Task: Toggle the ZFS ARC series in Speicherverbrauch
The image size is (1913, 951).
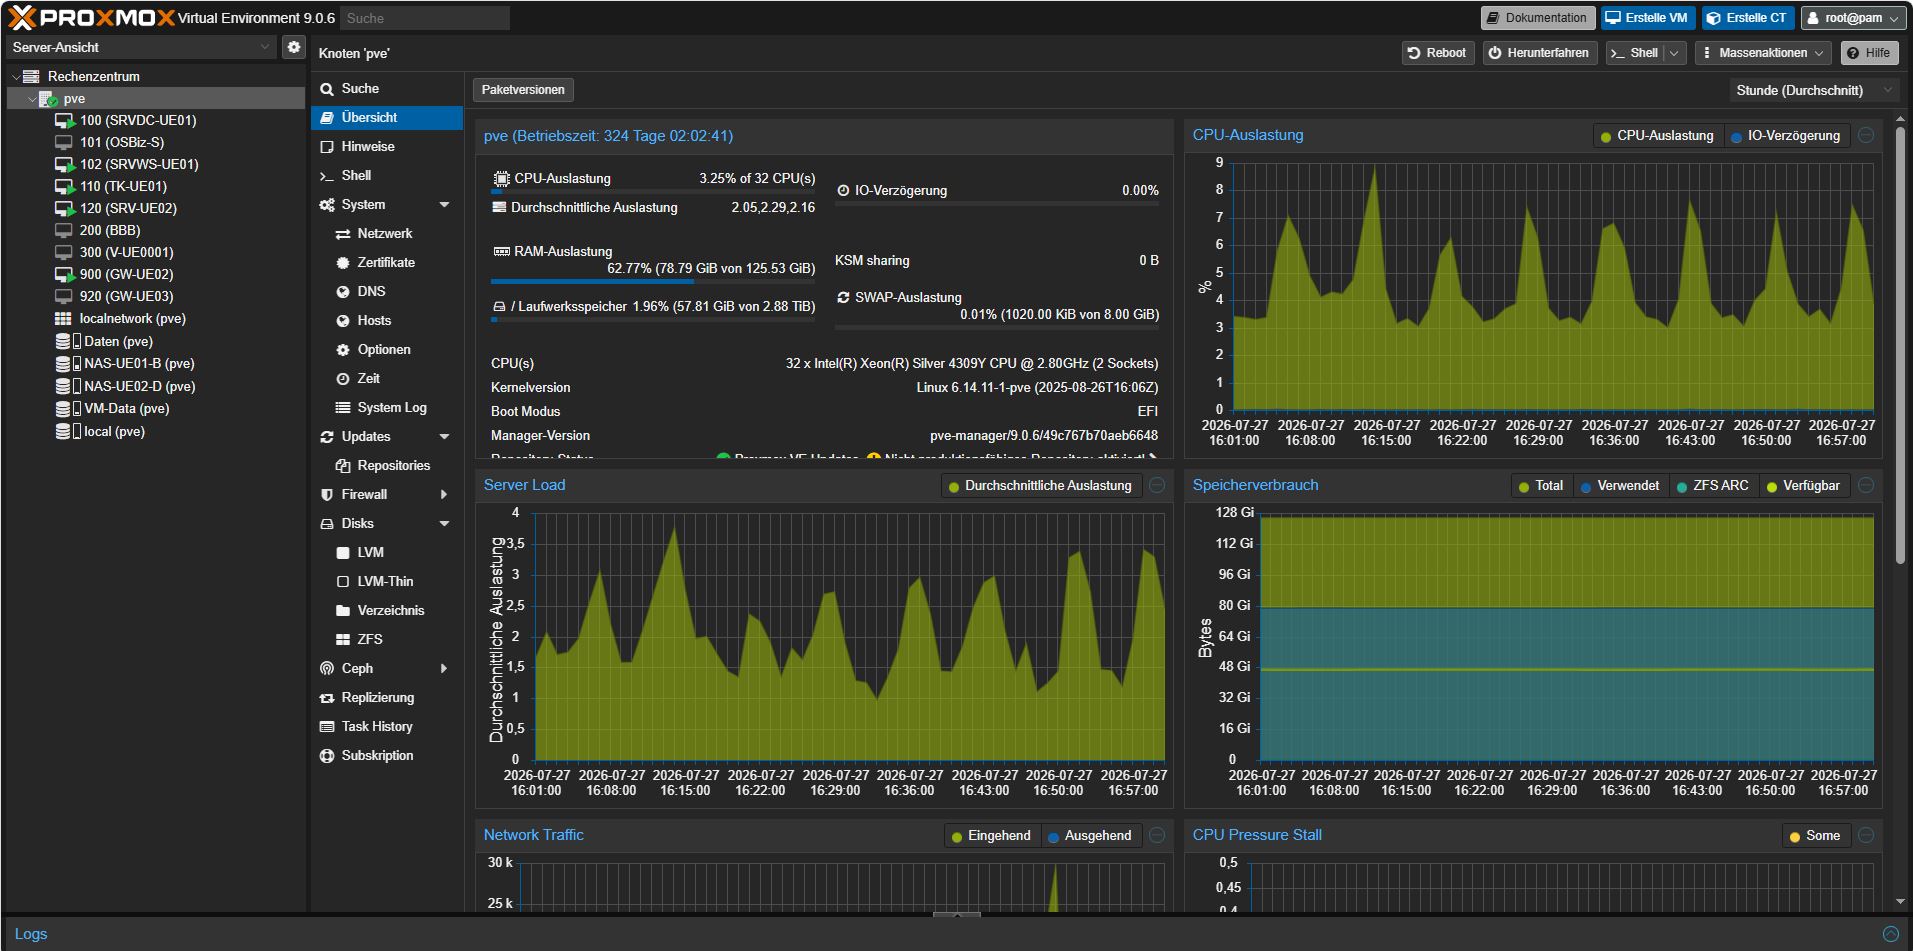Action: (x=1713, y=486)
